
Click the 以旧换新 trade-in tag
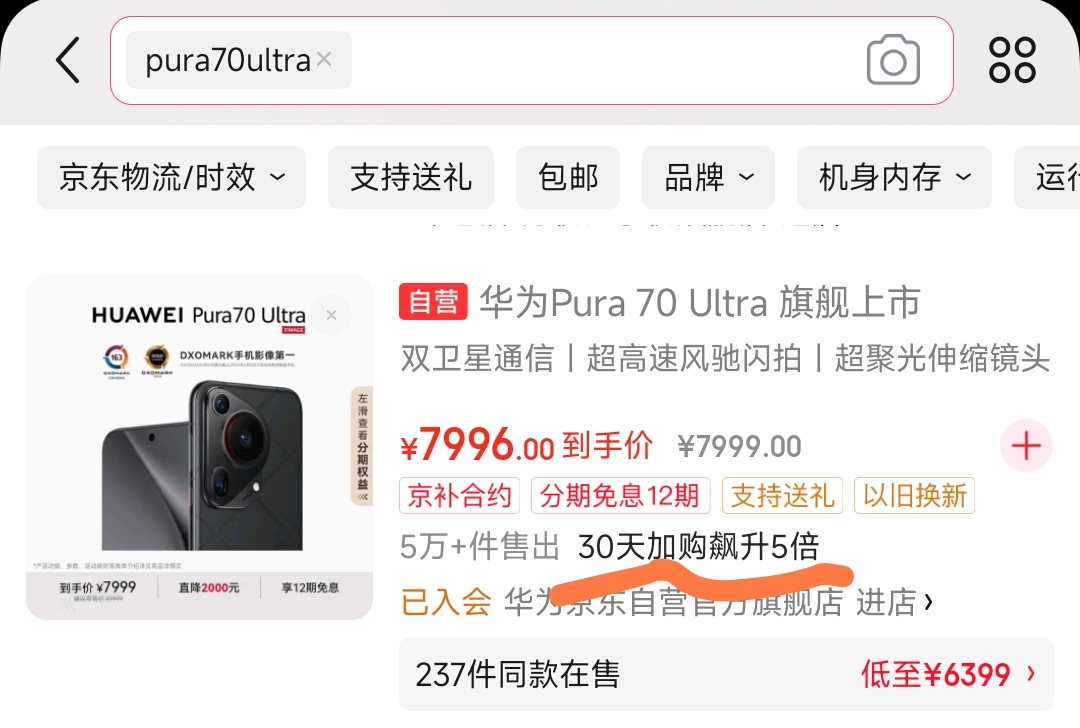point(914,495)
